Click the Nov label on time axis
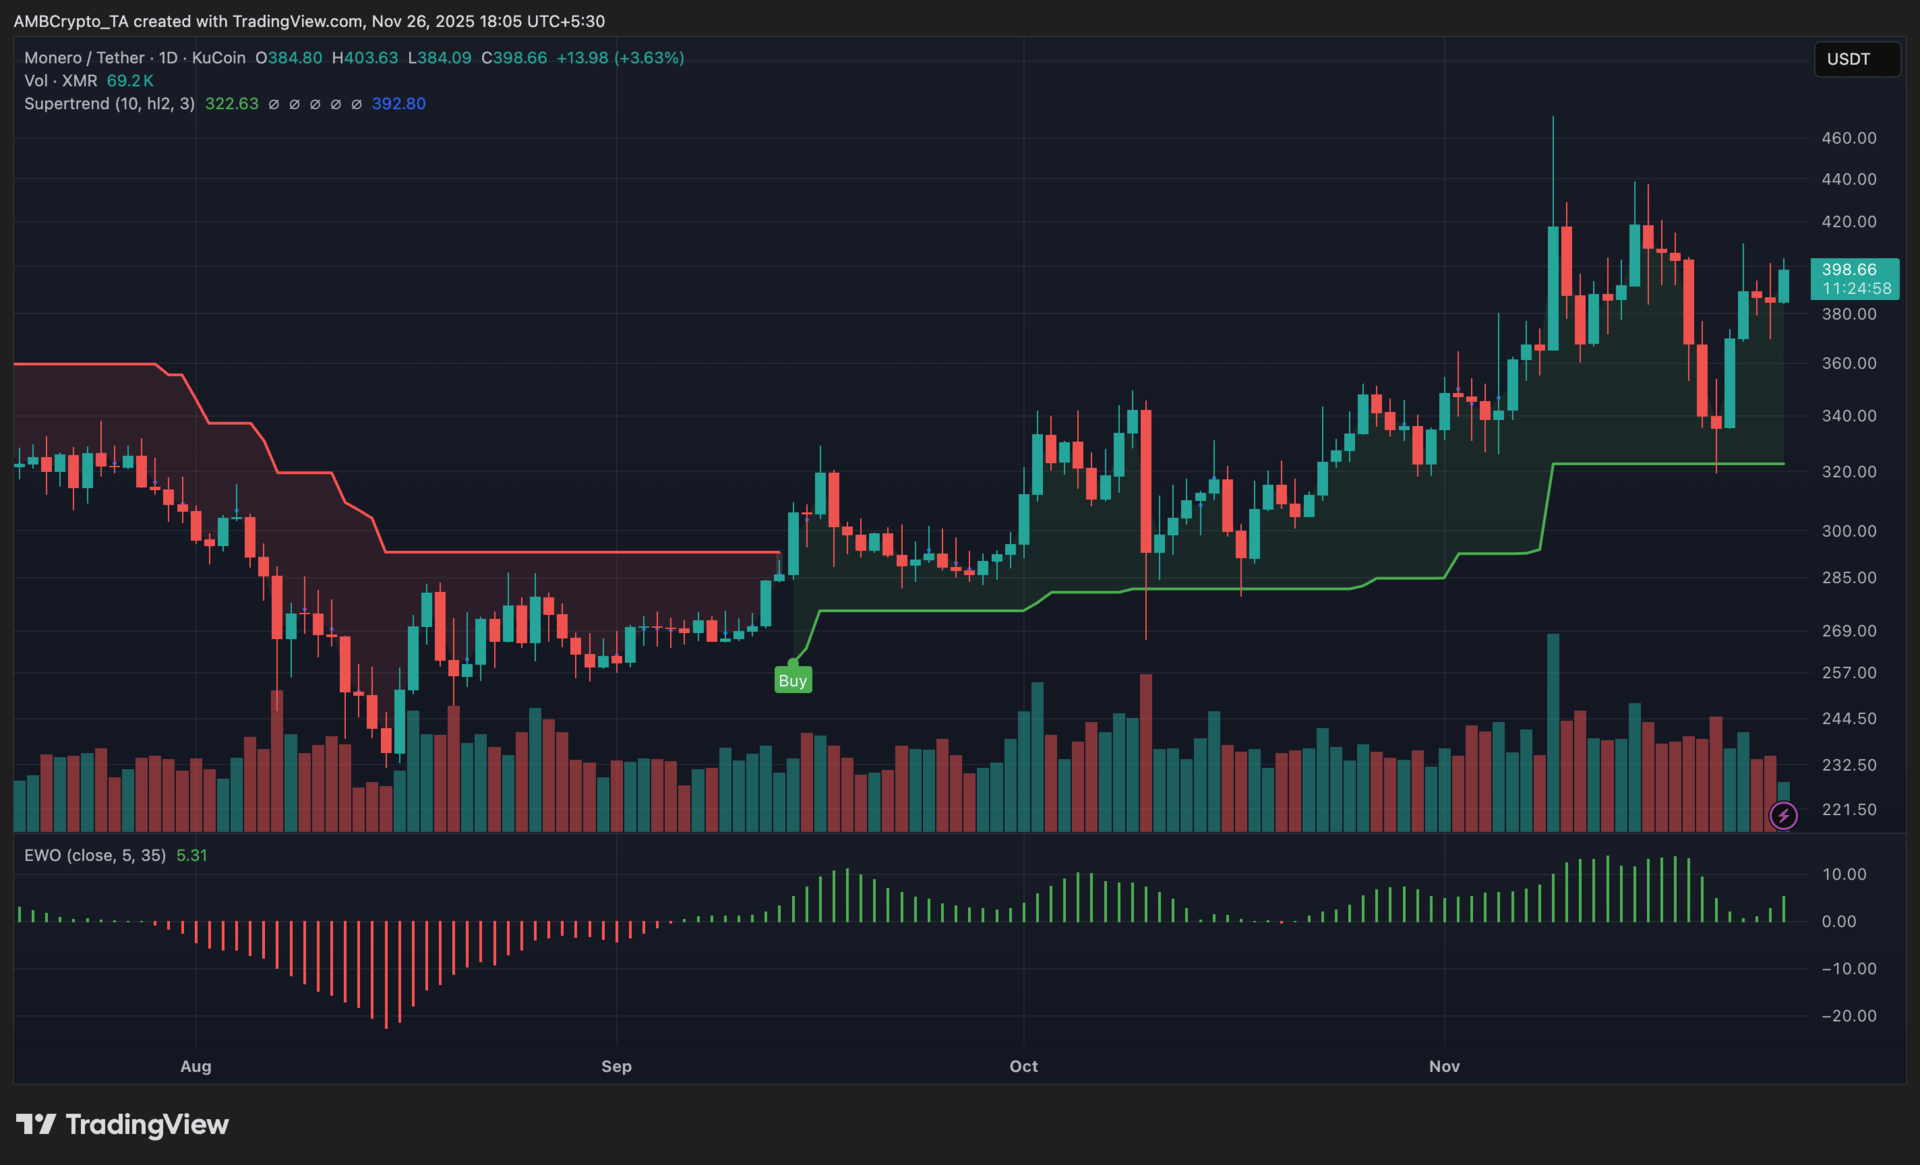Screen dimensions: 1920x1165 [x=1444, y=1066]
